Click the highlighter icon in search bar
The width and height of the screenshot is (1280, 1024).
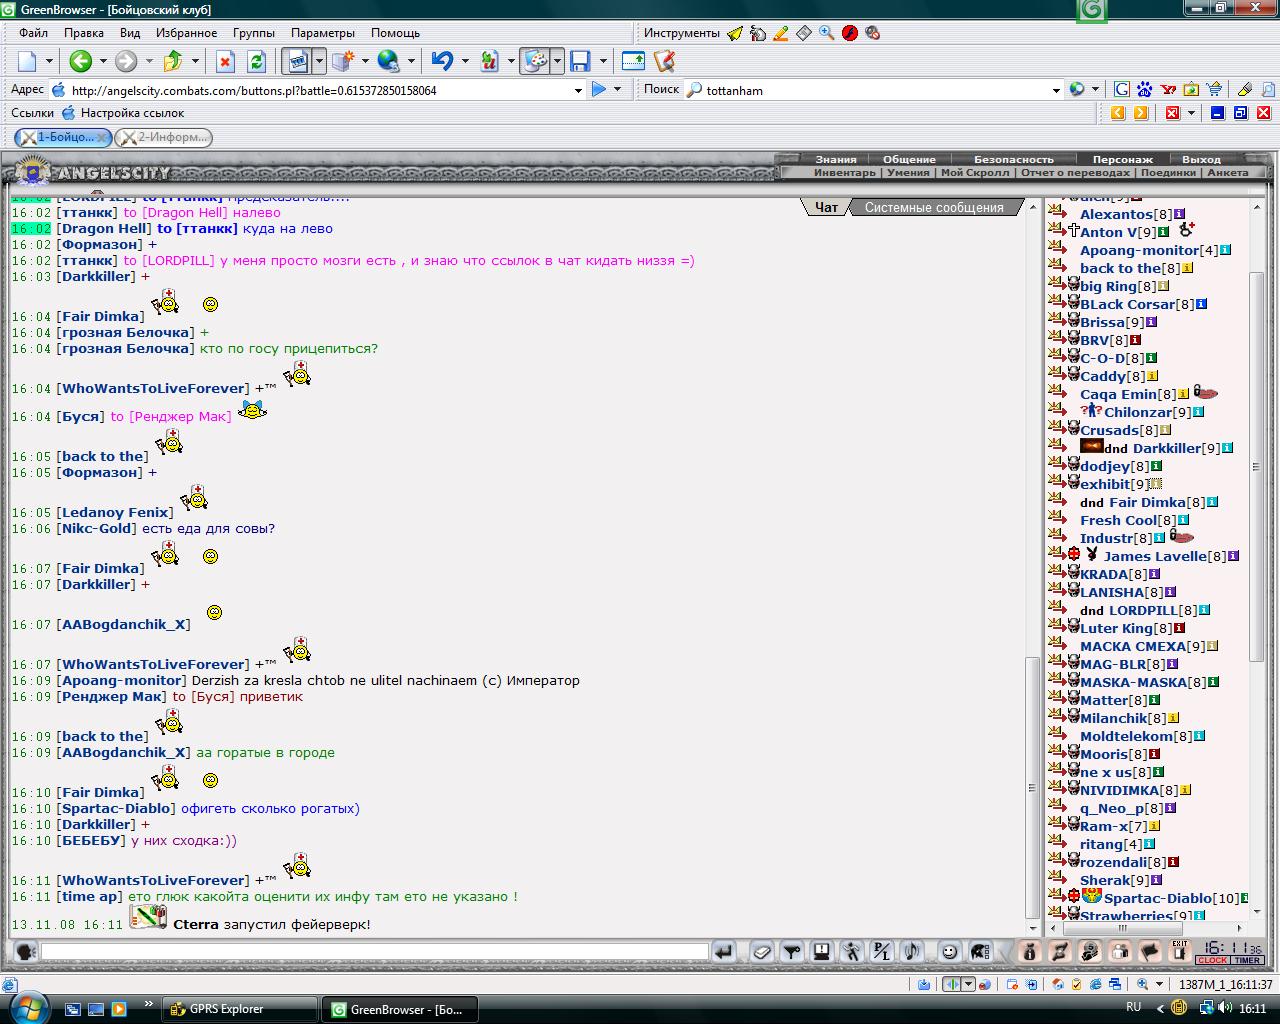coord(1245,89)
